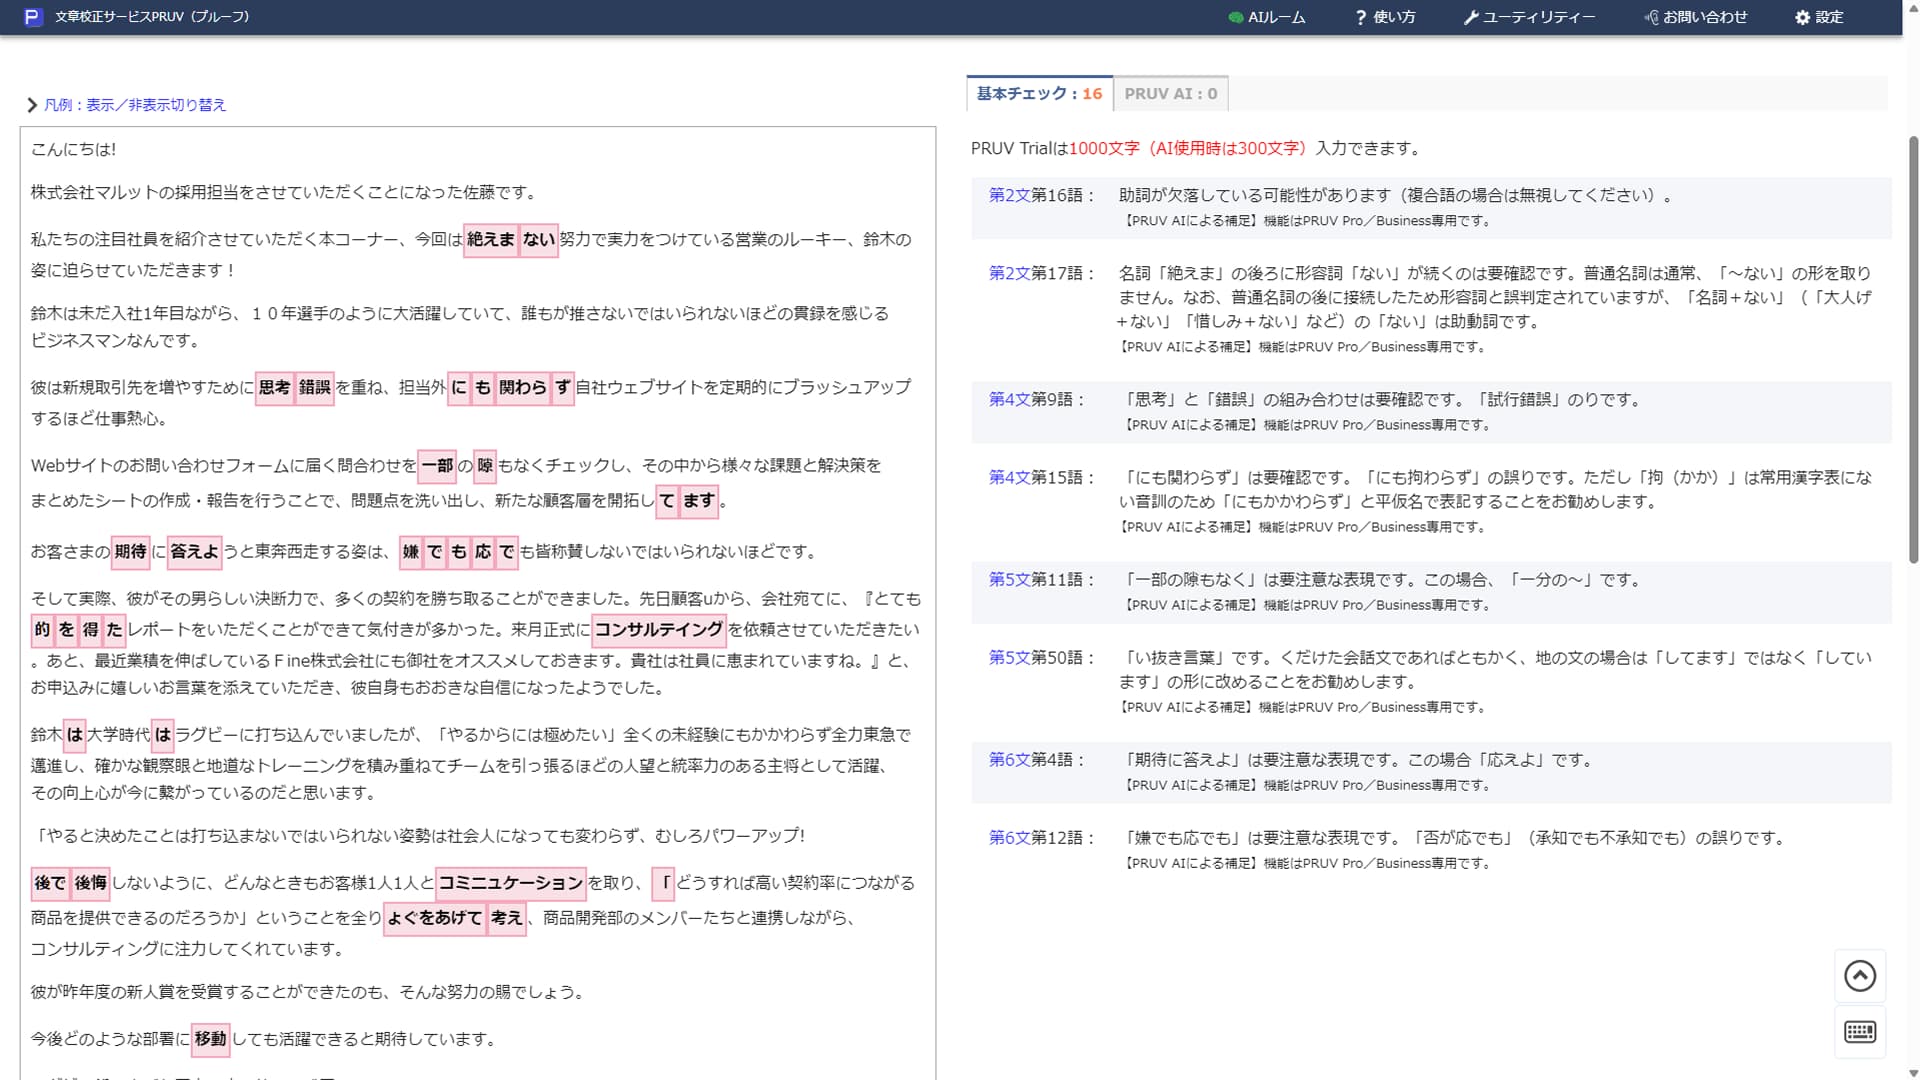Click the scroll-to-top arrow button
Screen dimensions: 1920x1080
1859,976
